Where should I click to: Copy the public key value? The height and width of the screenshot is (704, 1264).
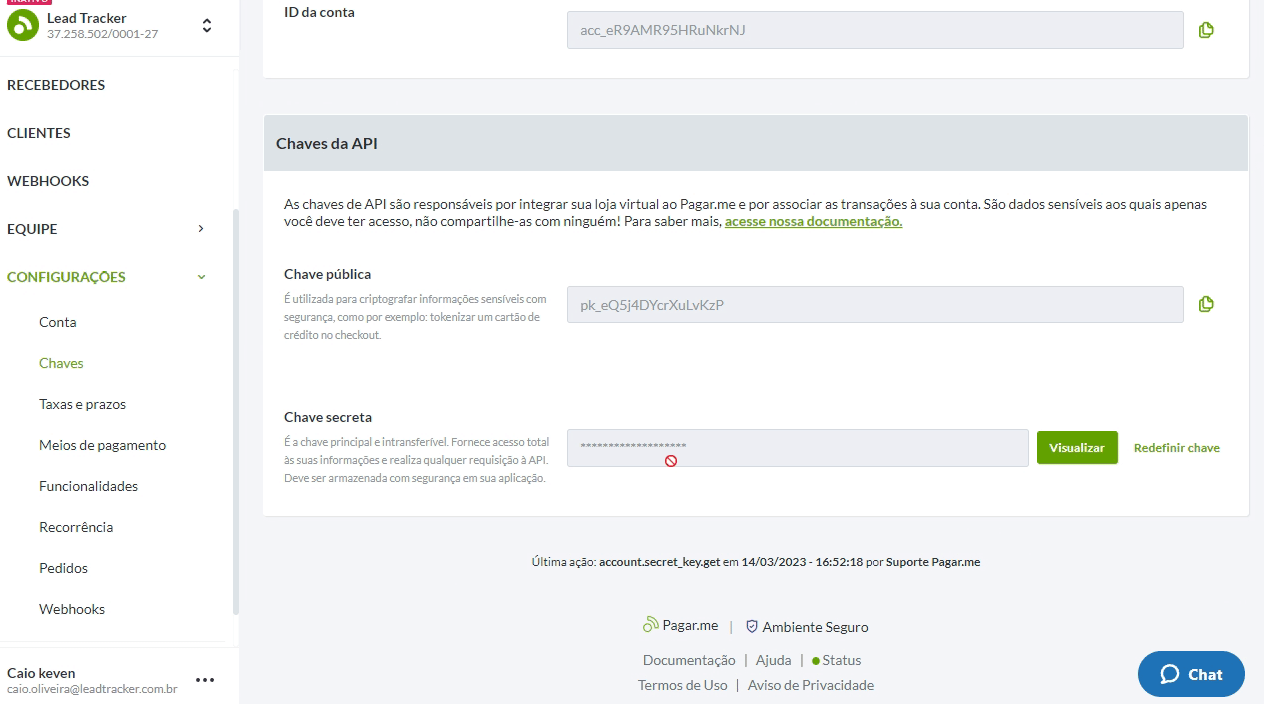1206,304
